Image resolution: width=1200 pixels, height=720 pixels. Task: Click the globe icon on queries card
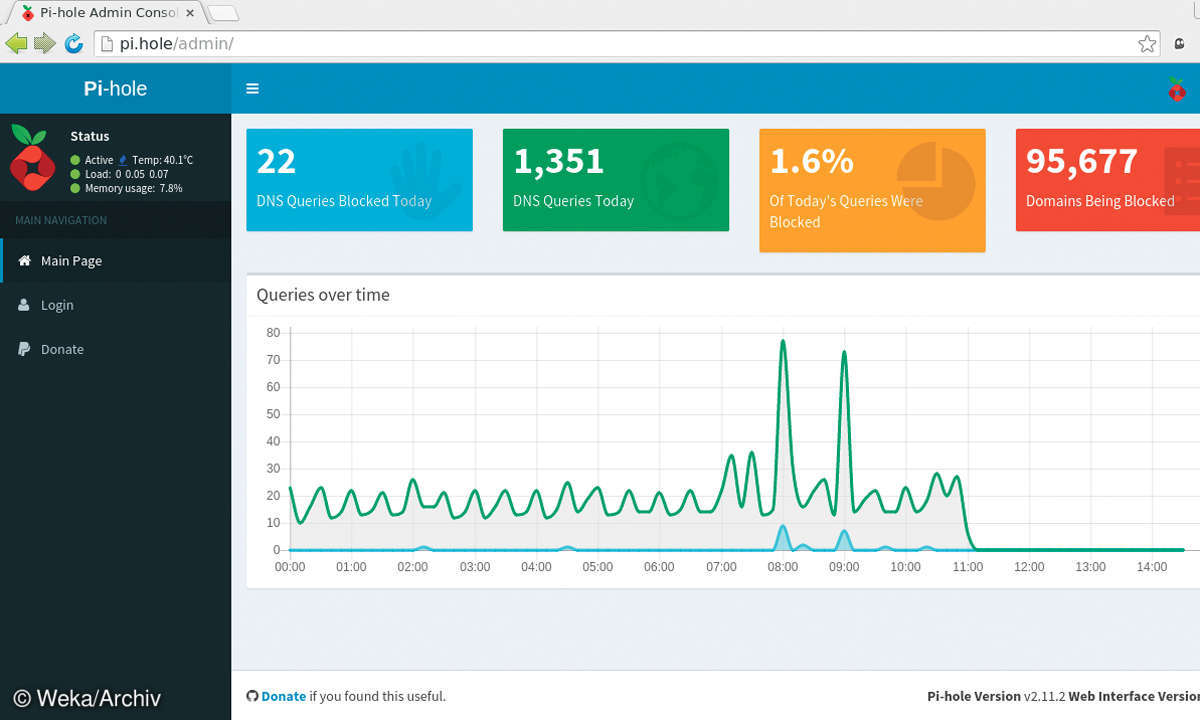coord(679,181)
